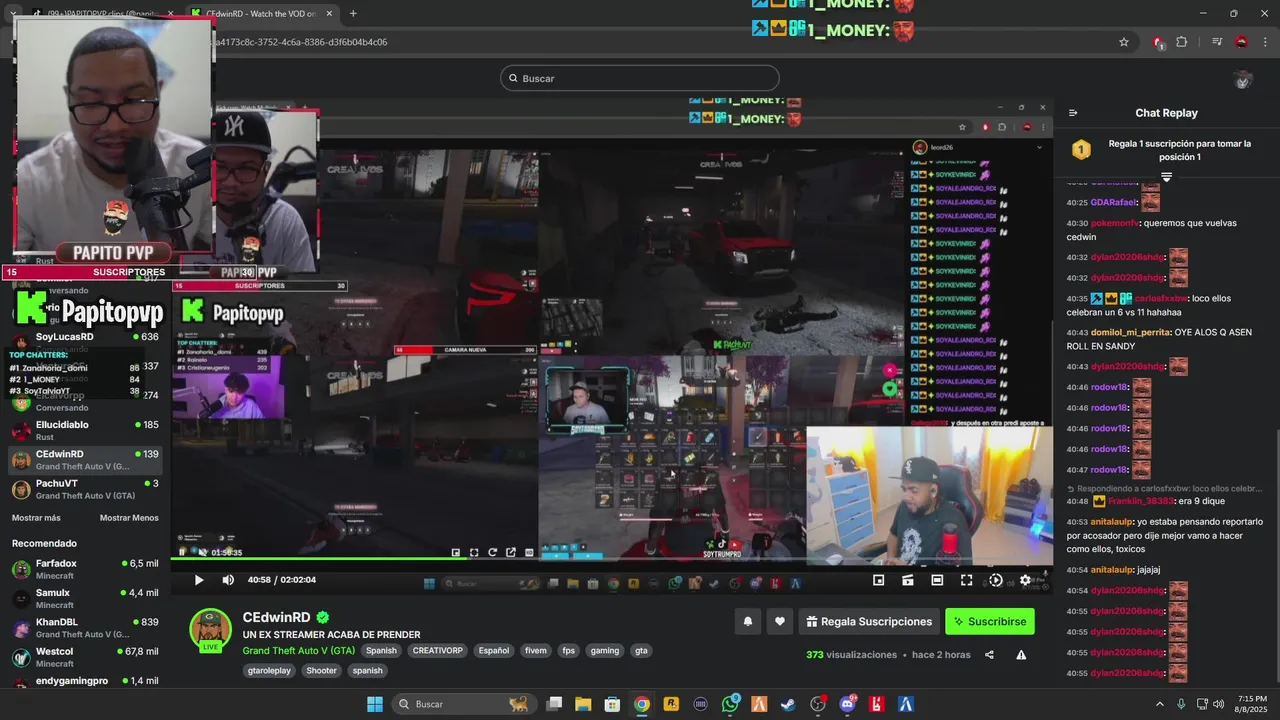Open Chrome three-dot menu
The height and width of the screenshot is (720, 1280).
tap(1265, 42)
